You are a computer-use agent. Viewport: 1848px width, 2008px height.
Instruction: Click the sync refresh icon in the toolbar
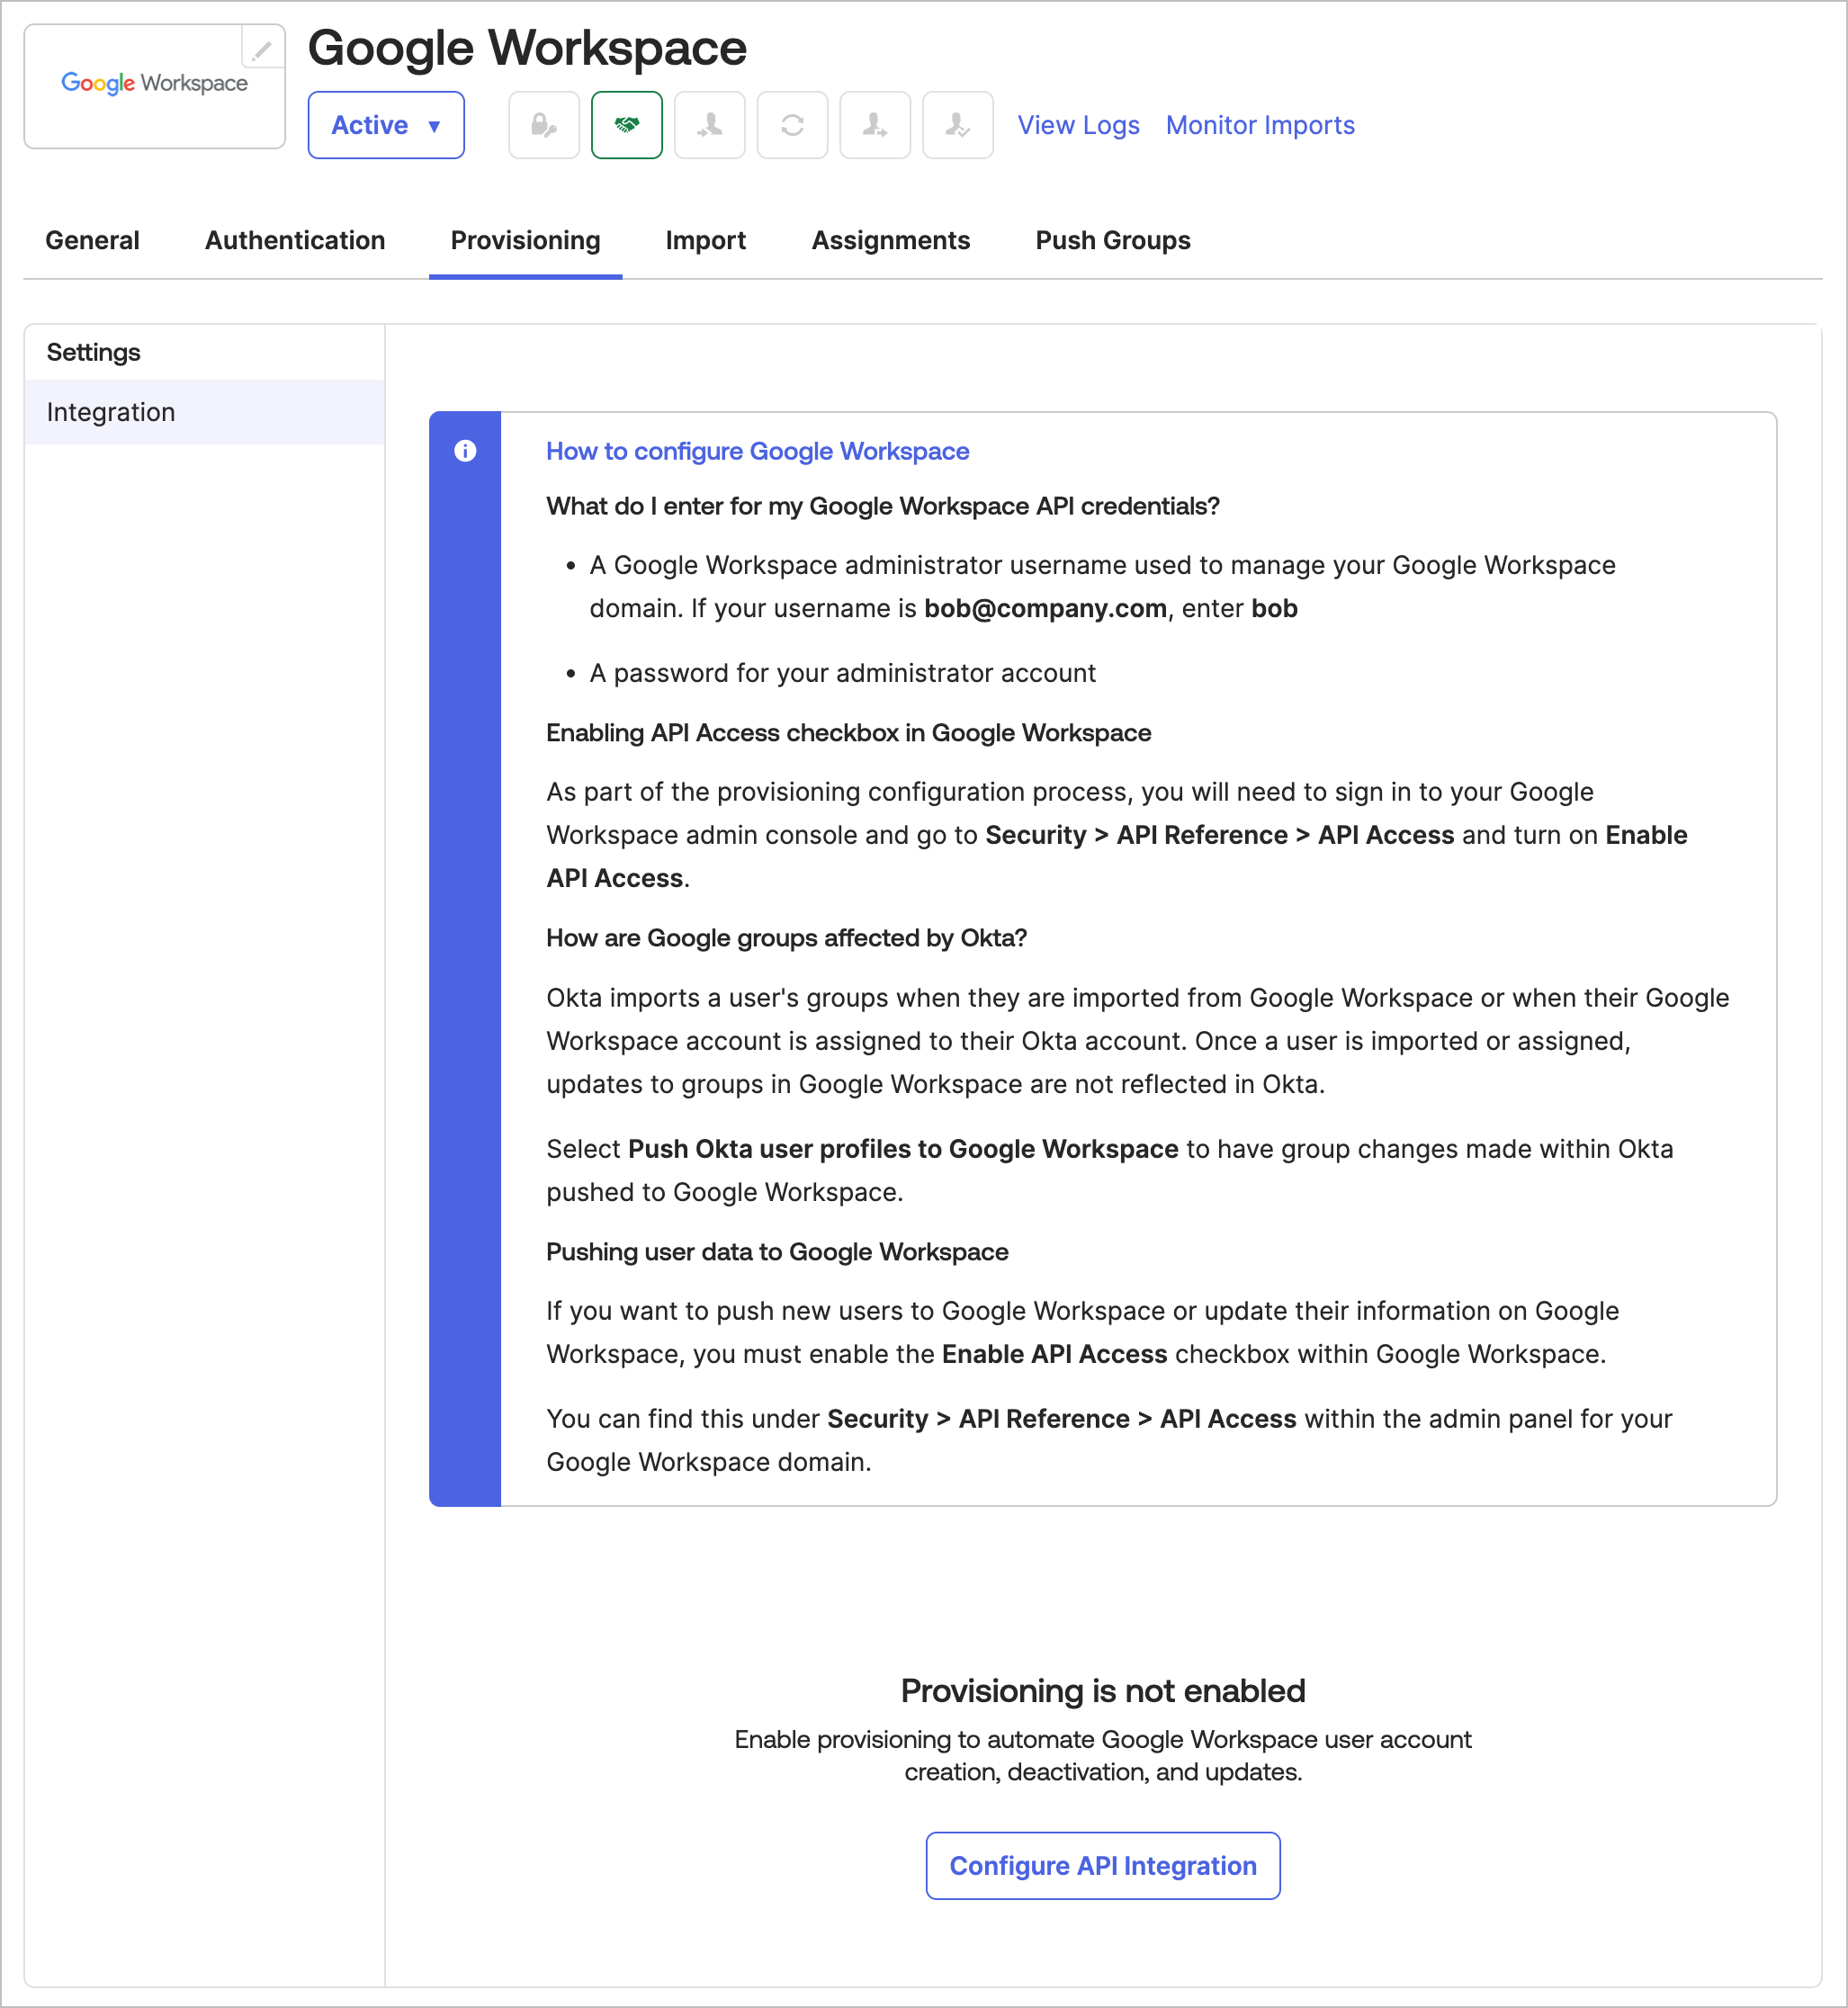coord(792,125)
